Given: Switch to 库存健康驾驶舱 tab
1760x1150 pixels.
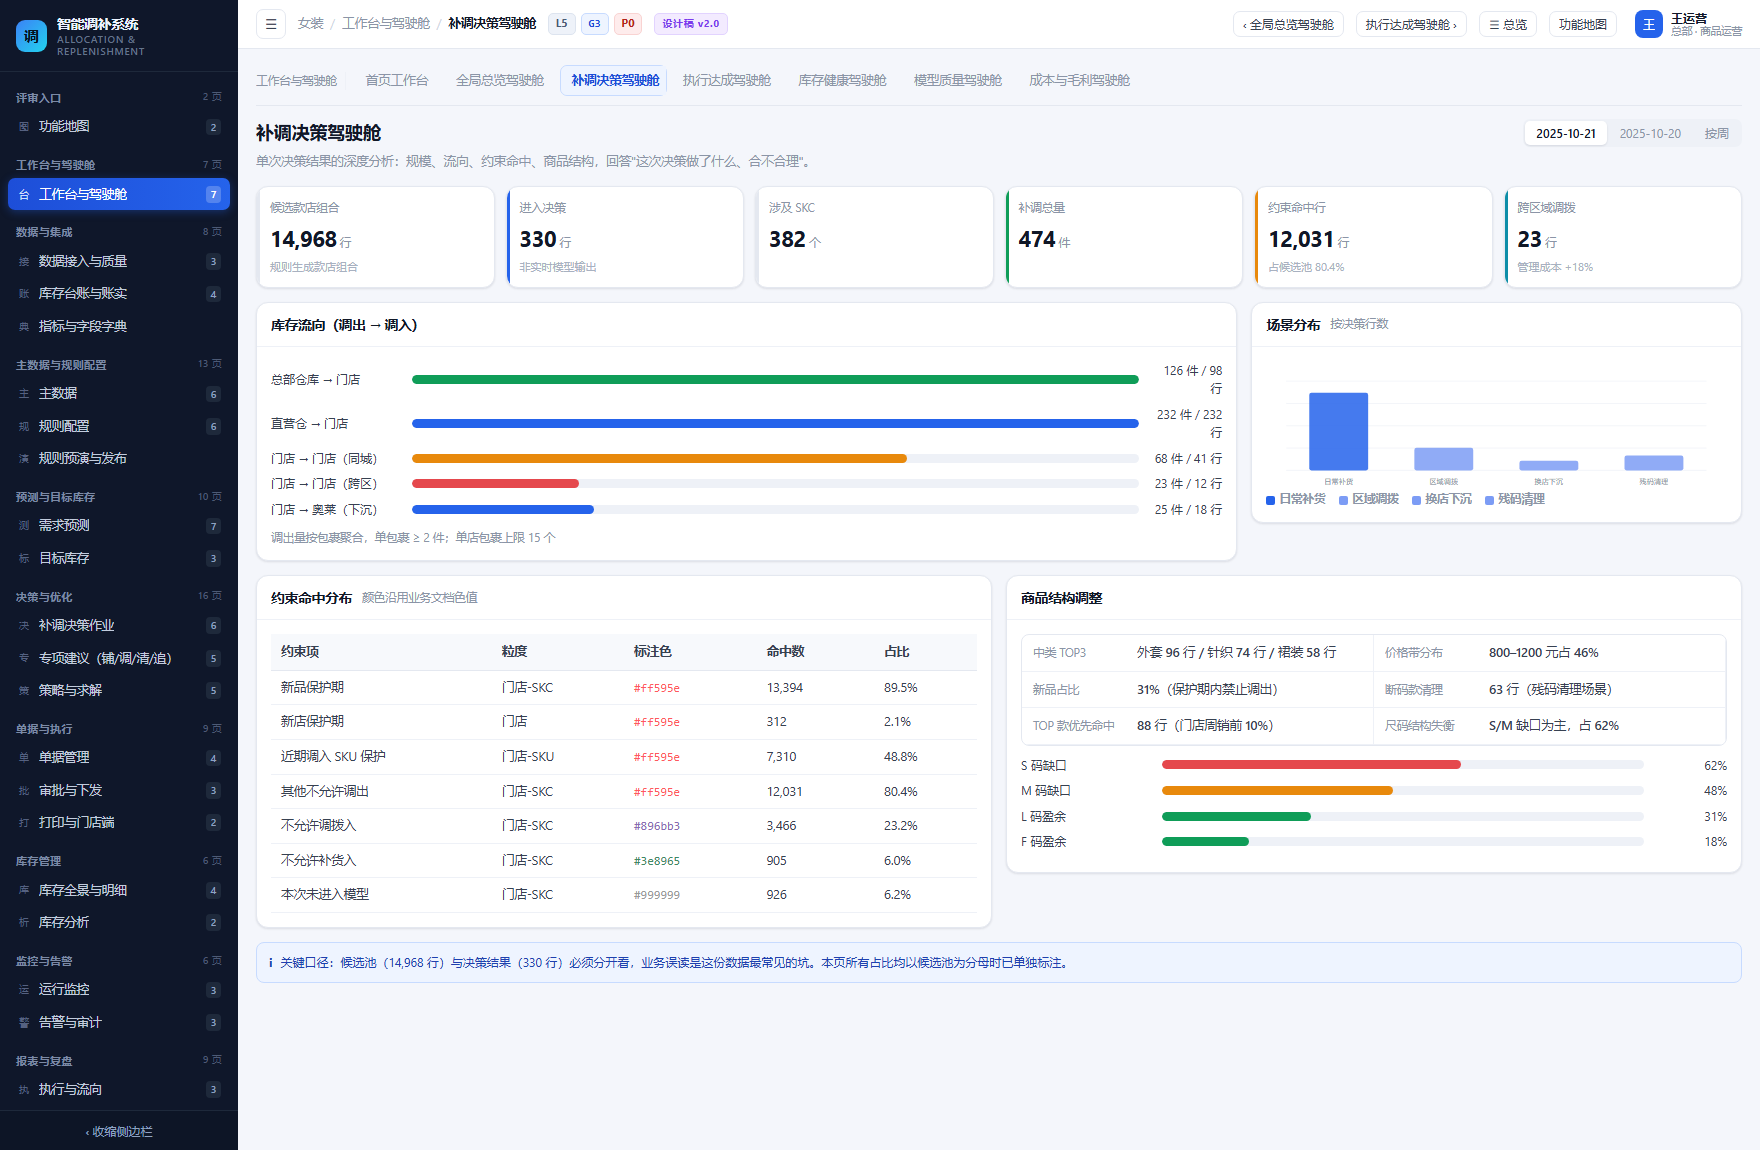Looking at the screenshot, I should [x=842, y=80].
